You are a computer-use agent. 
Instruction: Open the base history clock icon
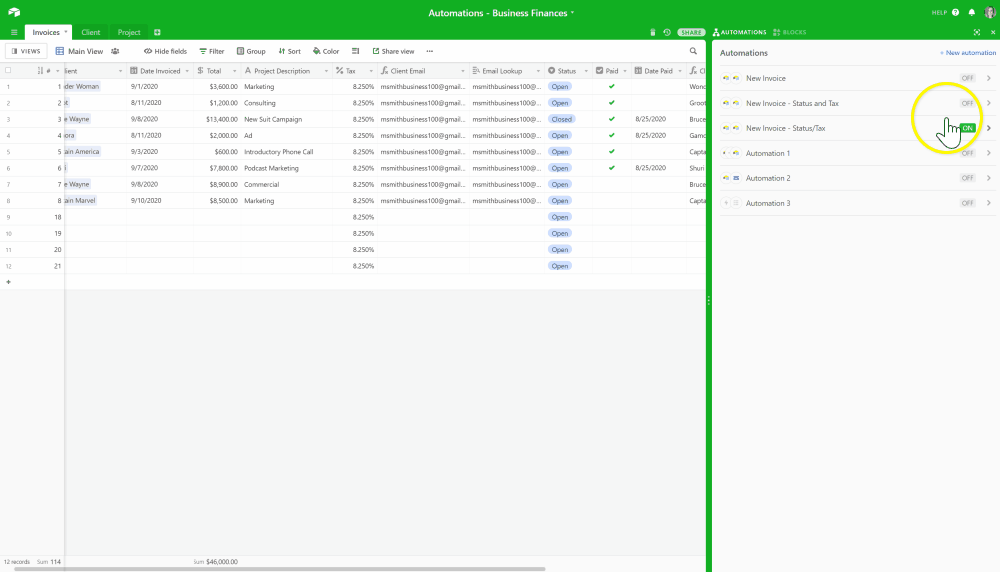[667, 33]
